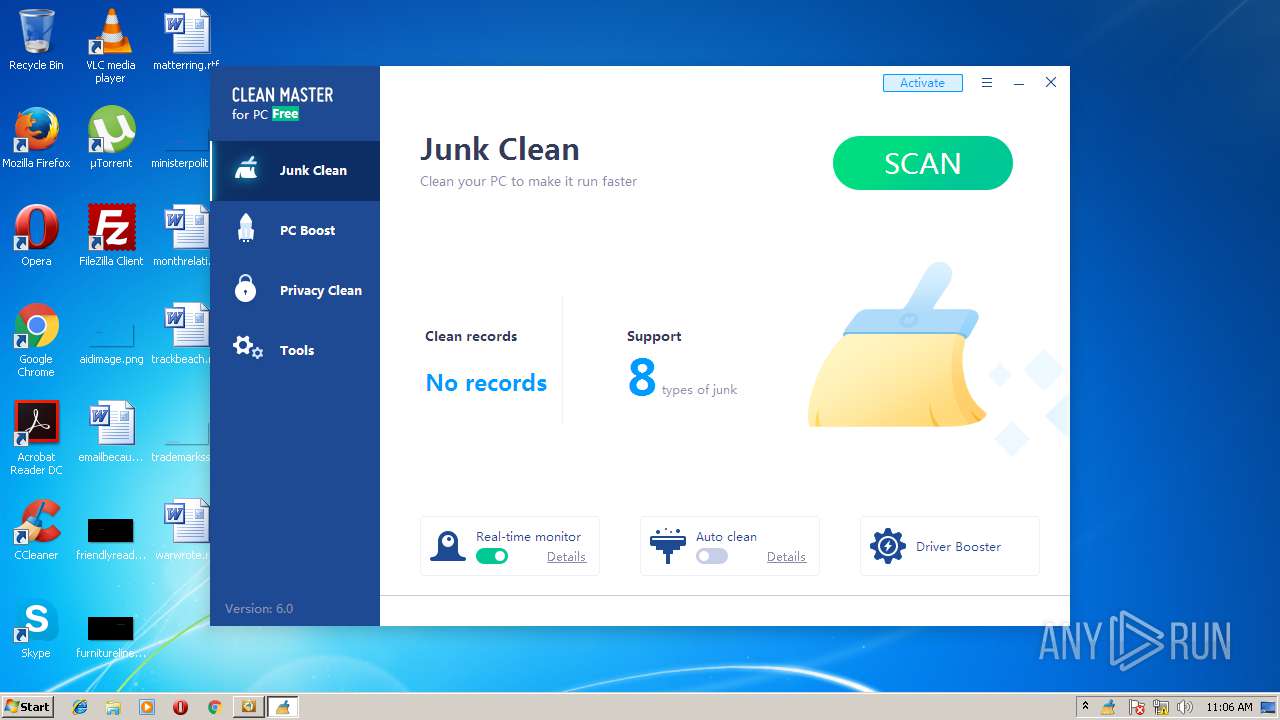Open Windows Media Player from taskbar
This screenshot has width=1280, height=720.
(147, 707)
